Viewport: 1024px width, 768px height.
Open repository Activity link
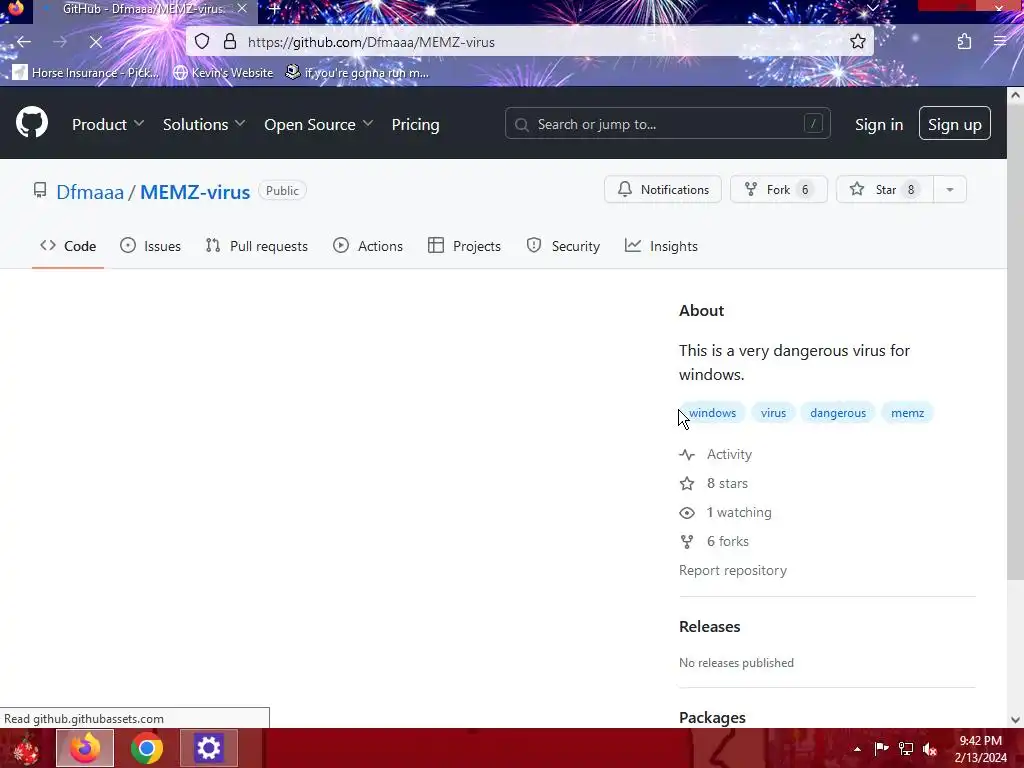coord(716,455)
